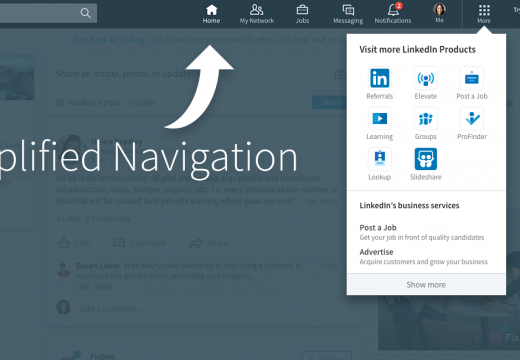Open the Me profile avatar menu
This screenshot has width=520, height=360.
[x=439, y=13]
